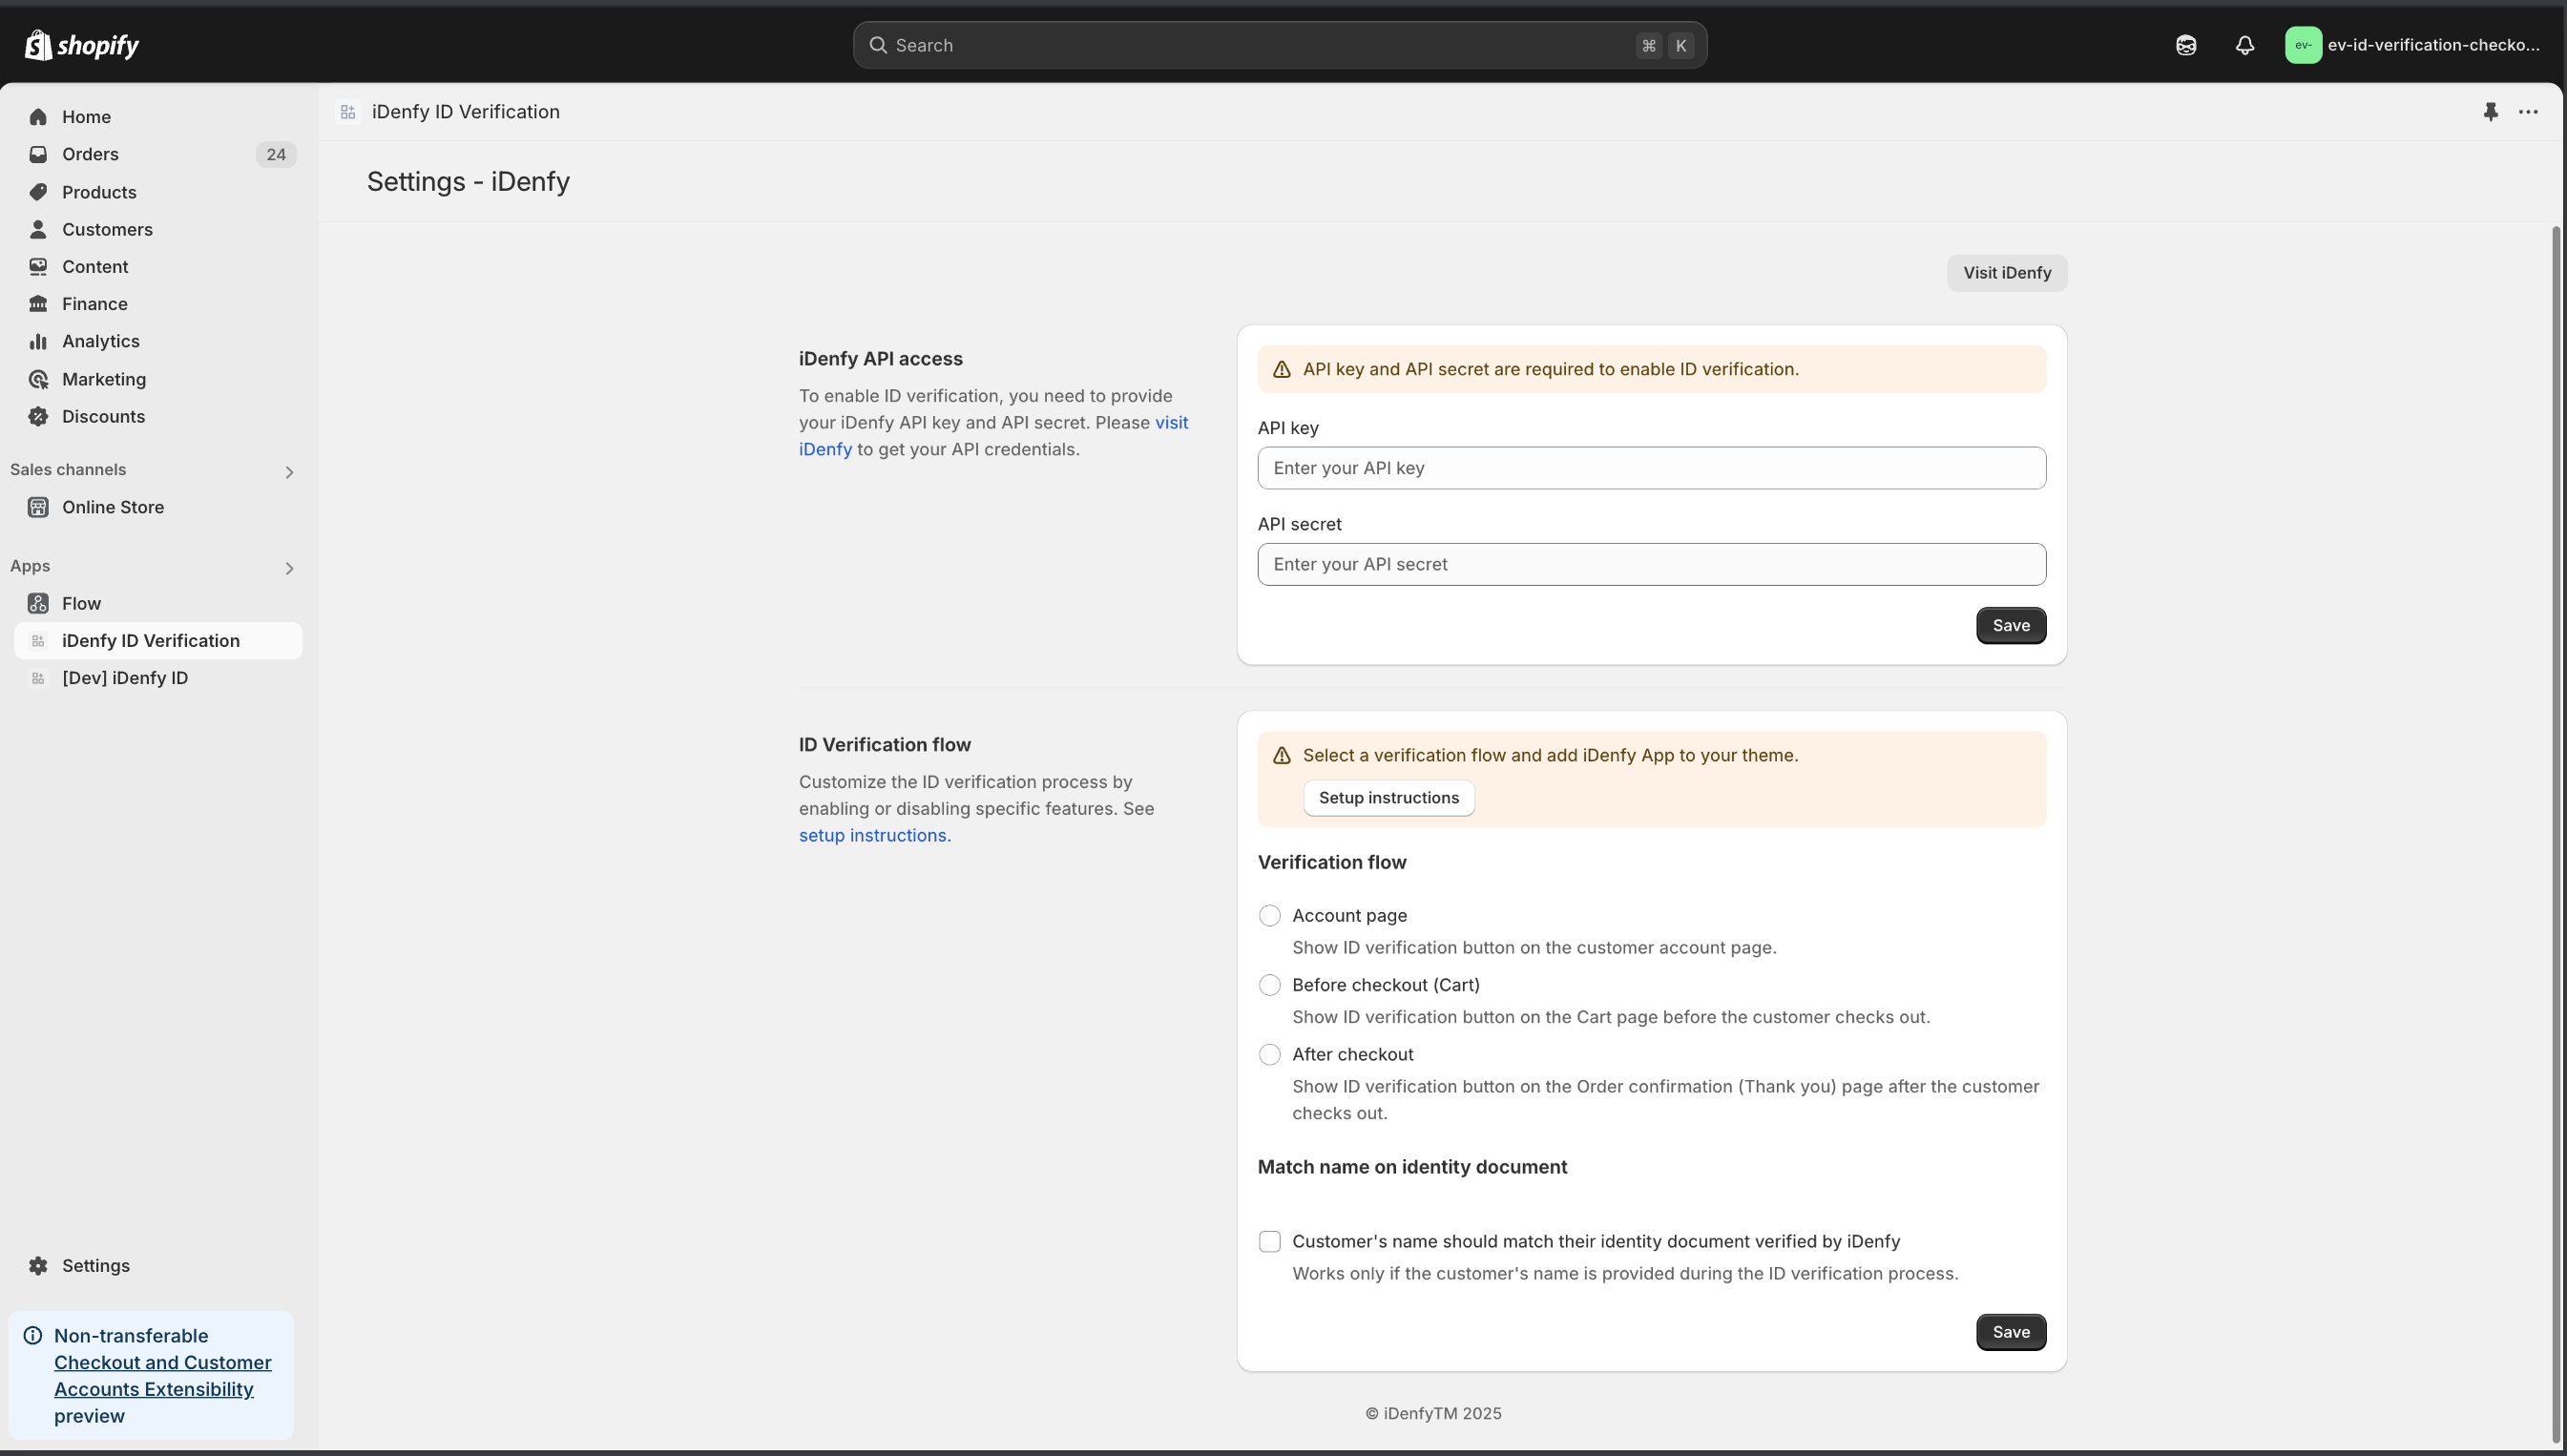Pin the iDenfy ID Verification page
This screenshot has height=1456, width=2567.
click(2490, 112)
